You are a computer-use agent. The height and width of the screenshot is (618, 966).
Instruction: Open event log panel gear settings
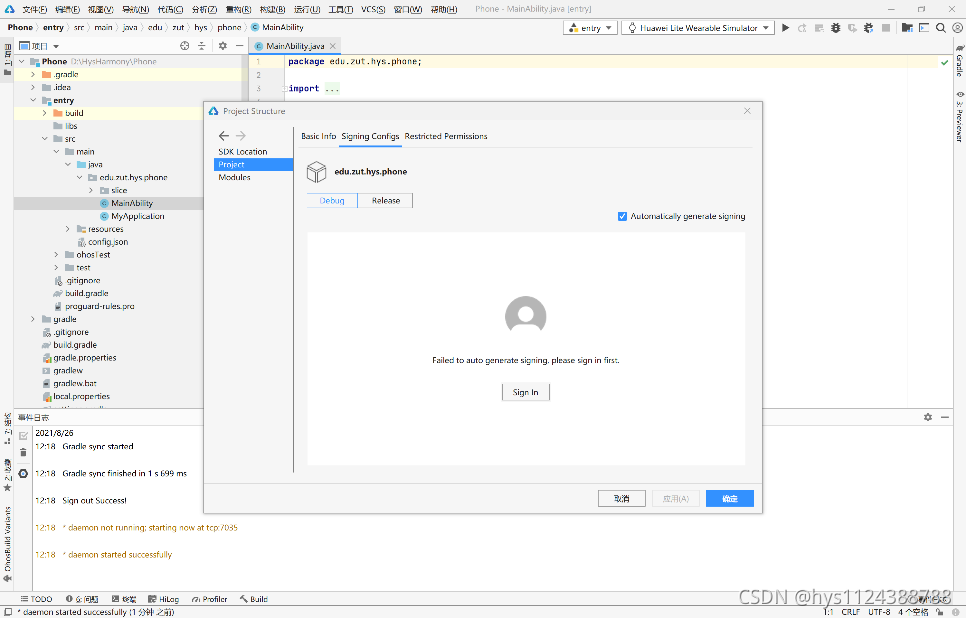click(x=928, y=417)
